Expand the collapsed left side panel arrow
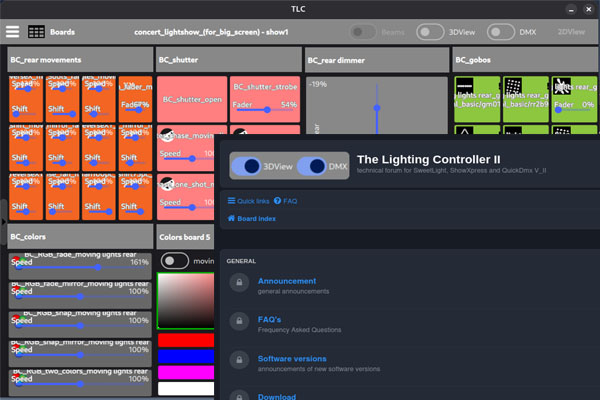 [x=3, y=208]
